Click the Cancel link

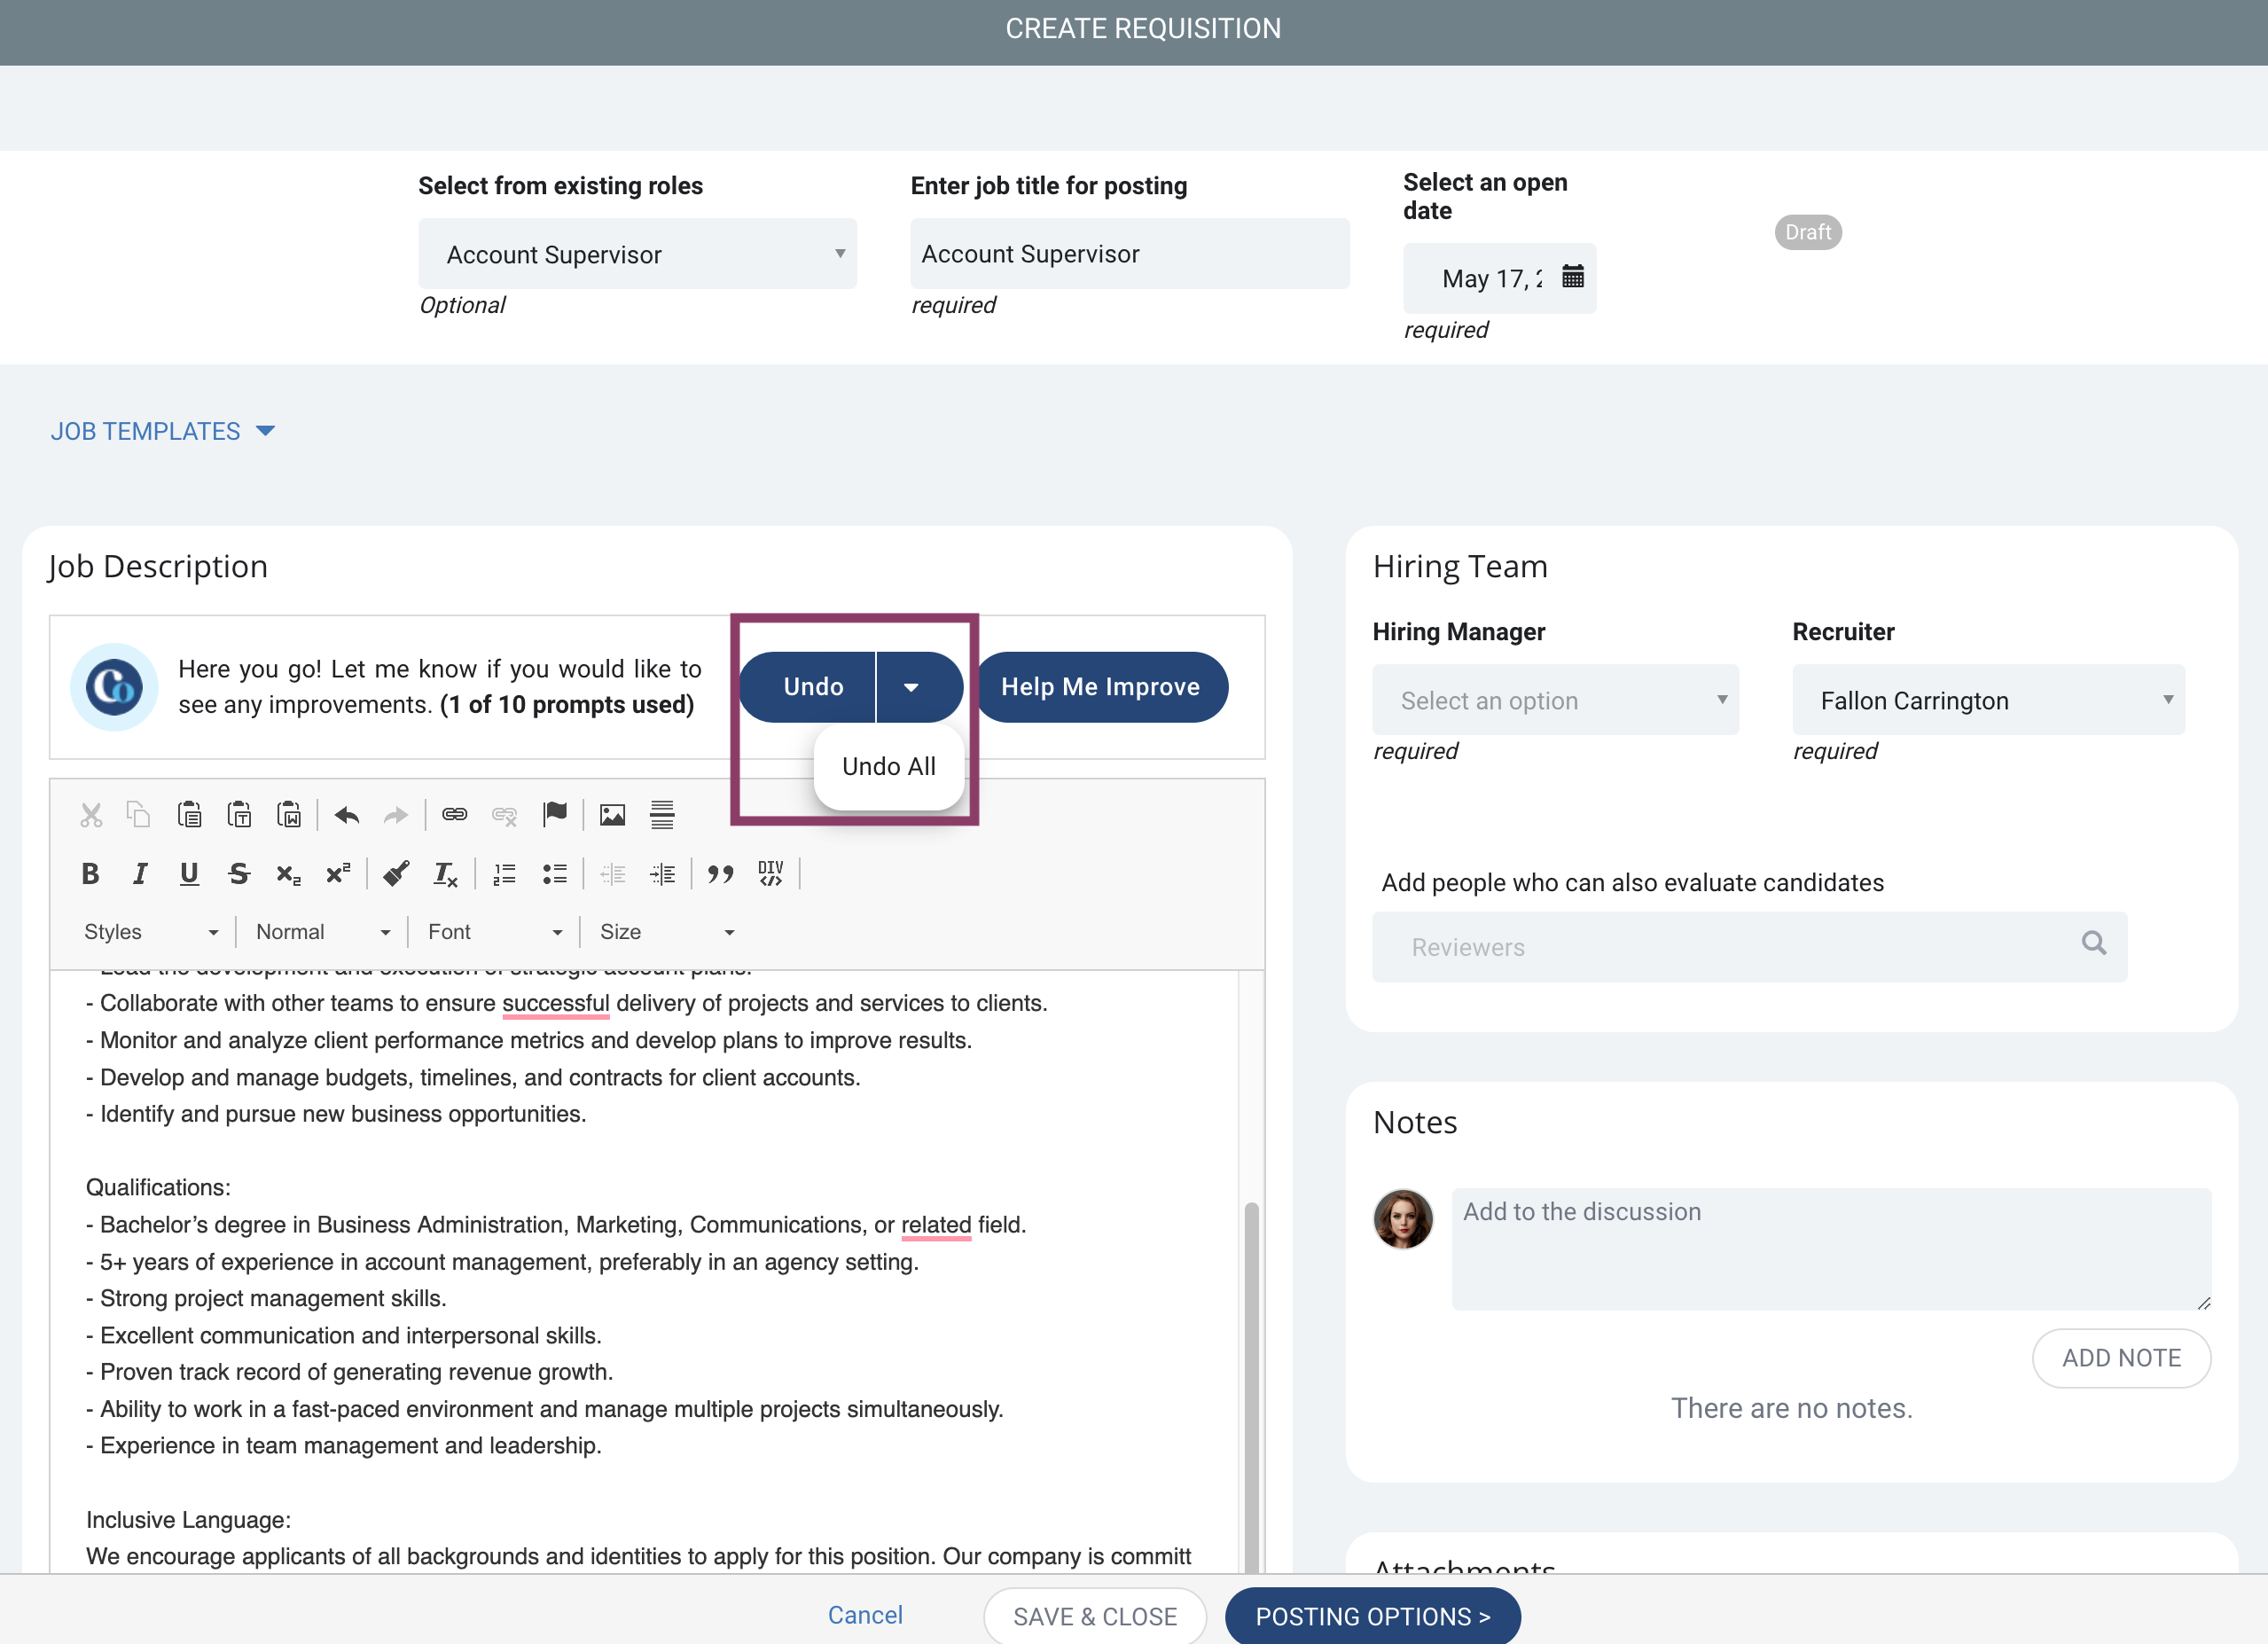pyautogui.click(x=865, y=1615)
